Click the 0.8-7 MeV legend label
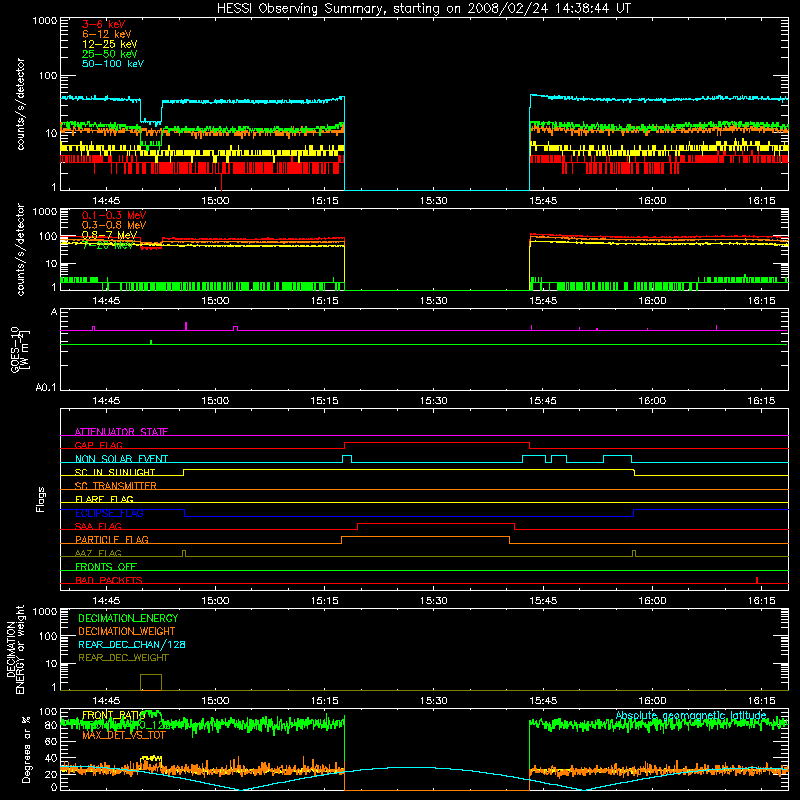The height and width of the screenshot is (800, 800). (x=110, y=235)
